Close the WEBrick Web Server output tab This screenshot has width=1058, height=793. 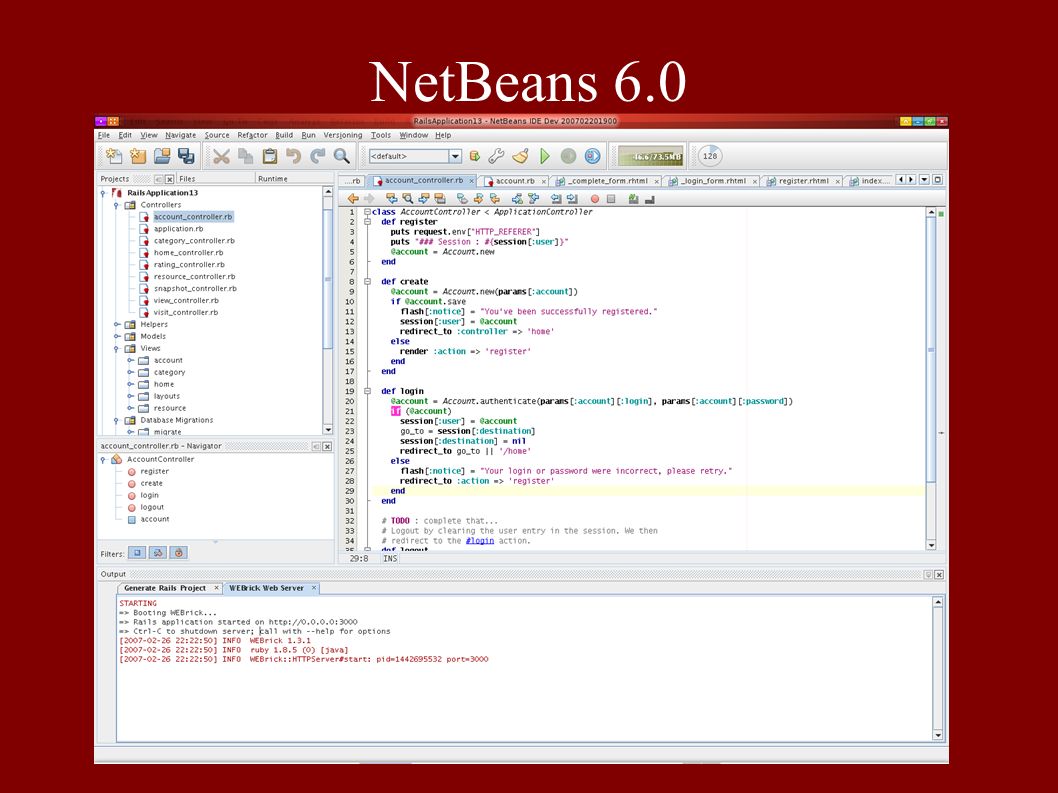(x=314, y=588)
